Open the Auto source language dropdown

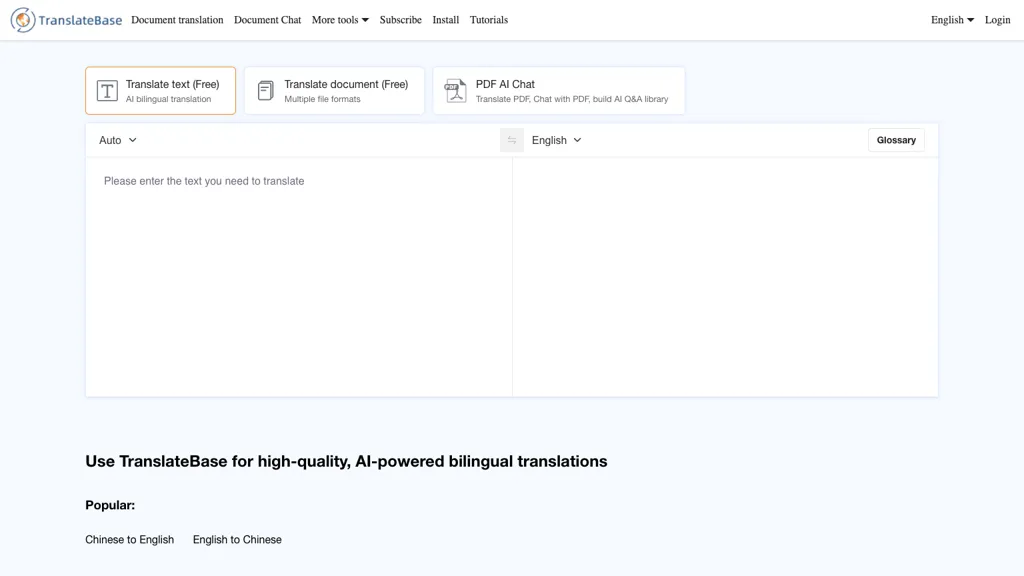[118, 140]
